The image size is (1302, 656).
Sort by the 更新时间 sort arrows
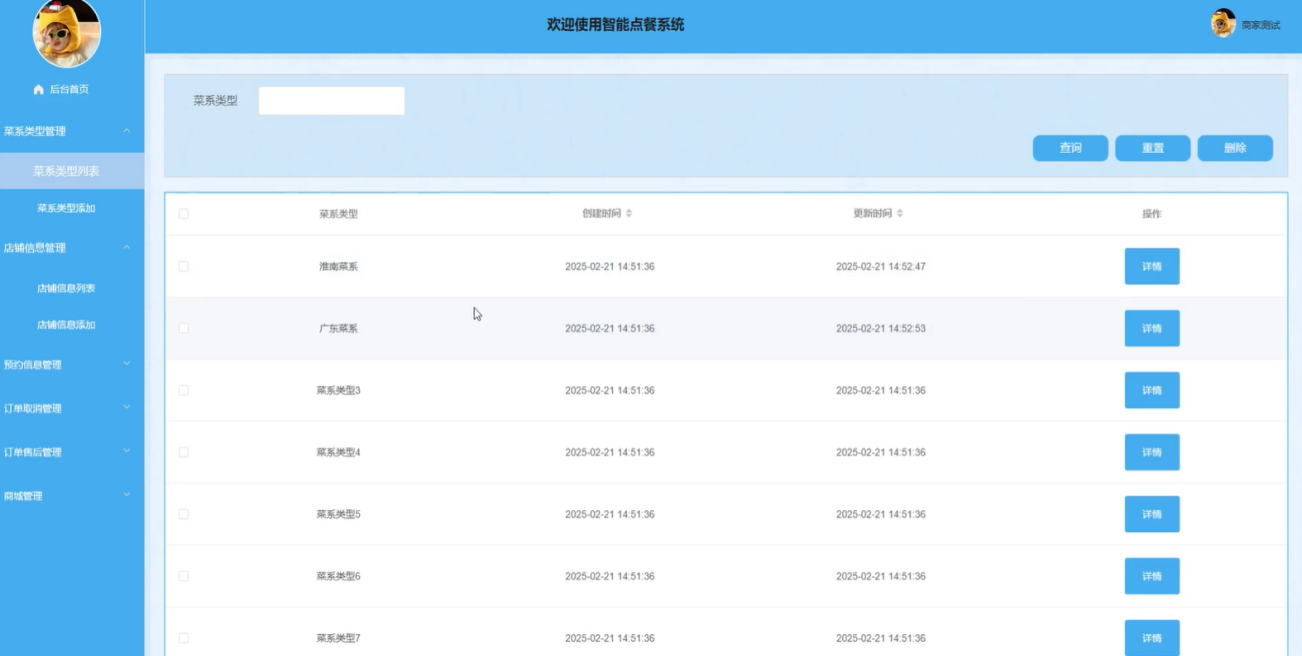tap(900, 214)
